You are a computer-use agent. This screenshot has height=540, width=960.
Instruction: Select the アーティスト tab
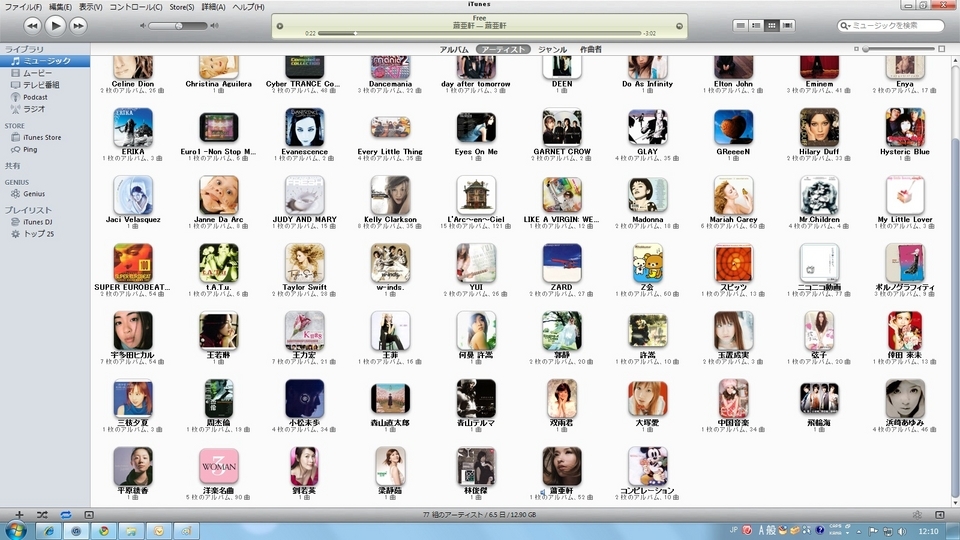click(503, 50)
